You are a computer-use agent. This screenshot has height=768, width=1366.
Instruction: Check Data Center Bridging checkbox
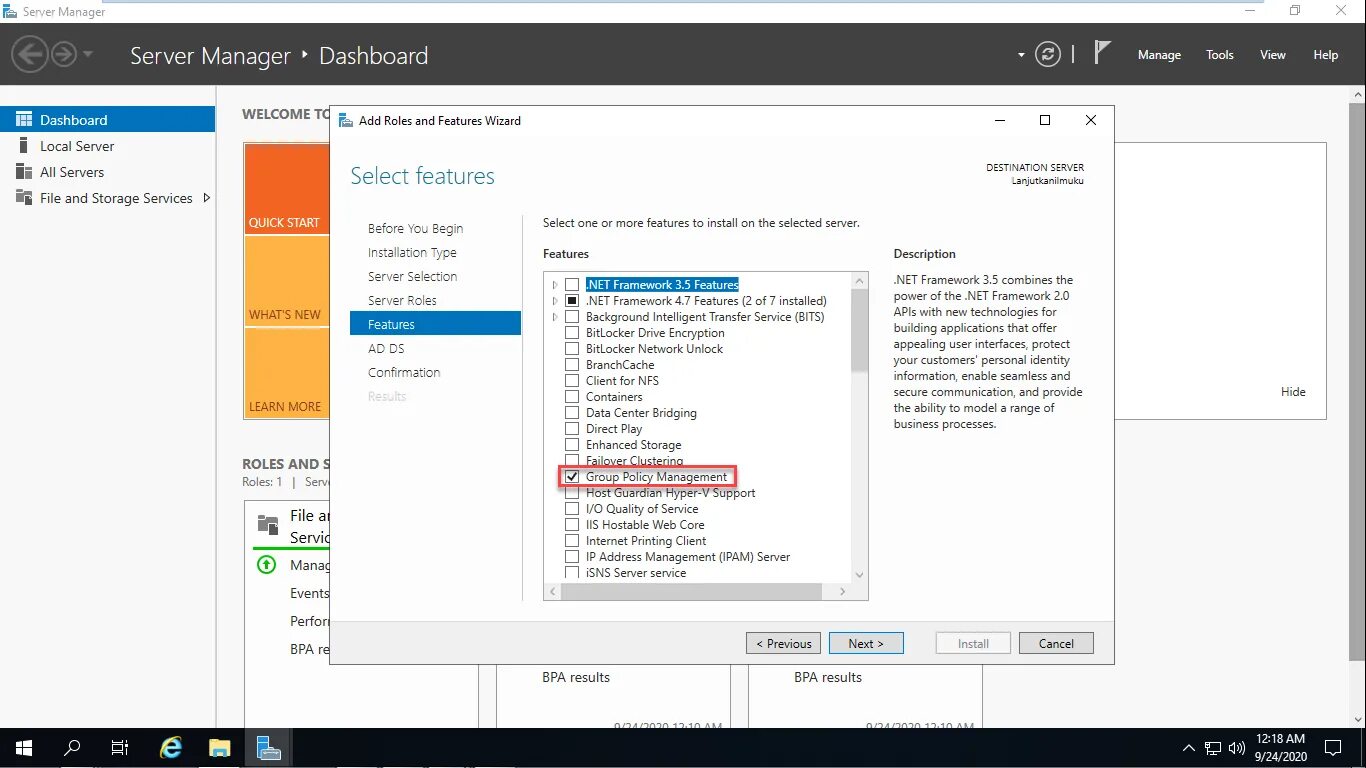pos(572,413)
